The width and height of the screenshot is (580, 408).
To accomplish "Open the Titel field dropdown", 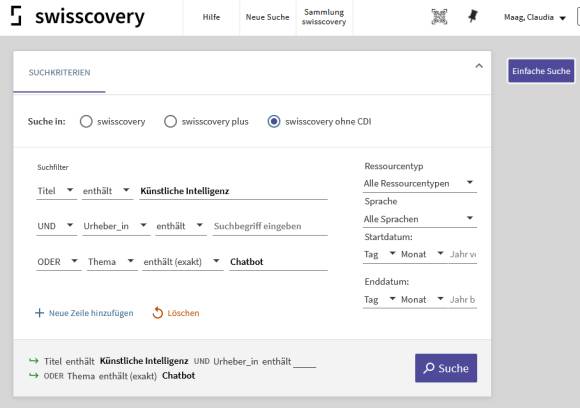I will click(x=56, y=191).
